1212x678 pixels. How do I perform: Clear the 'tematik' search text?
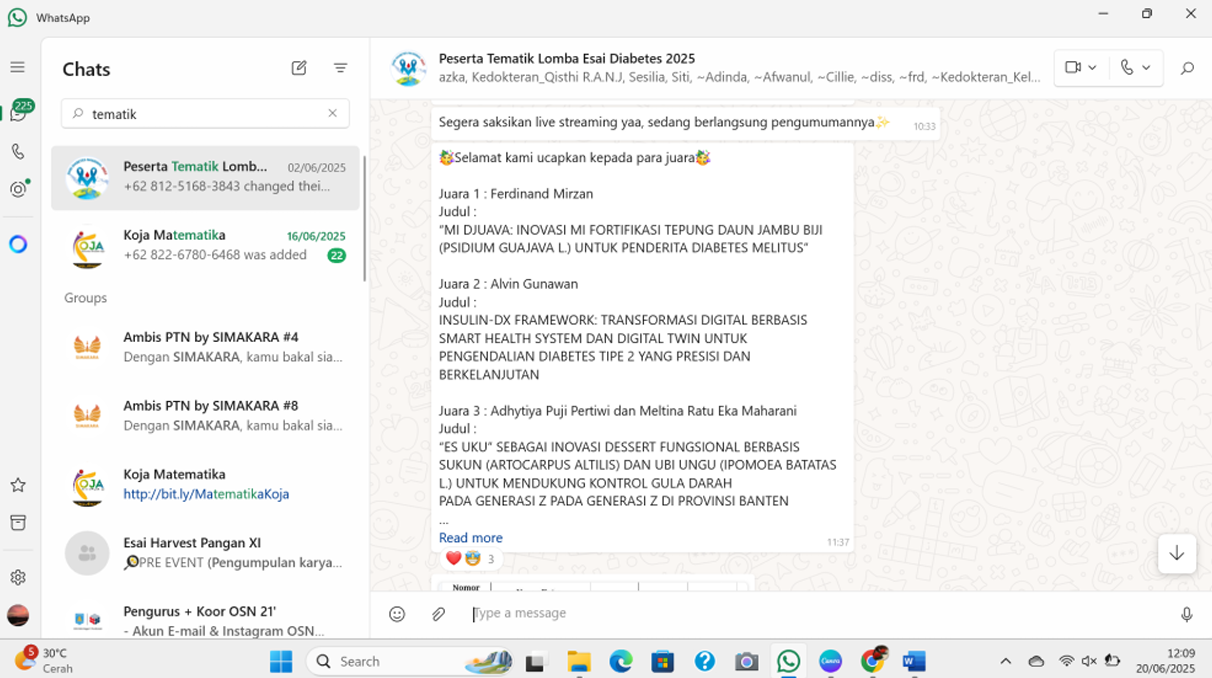click(332, 114)
